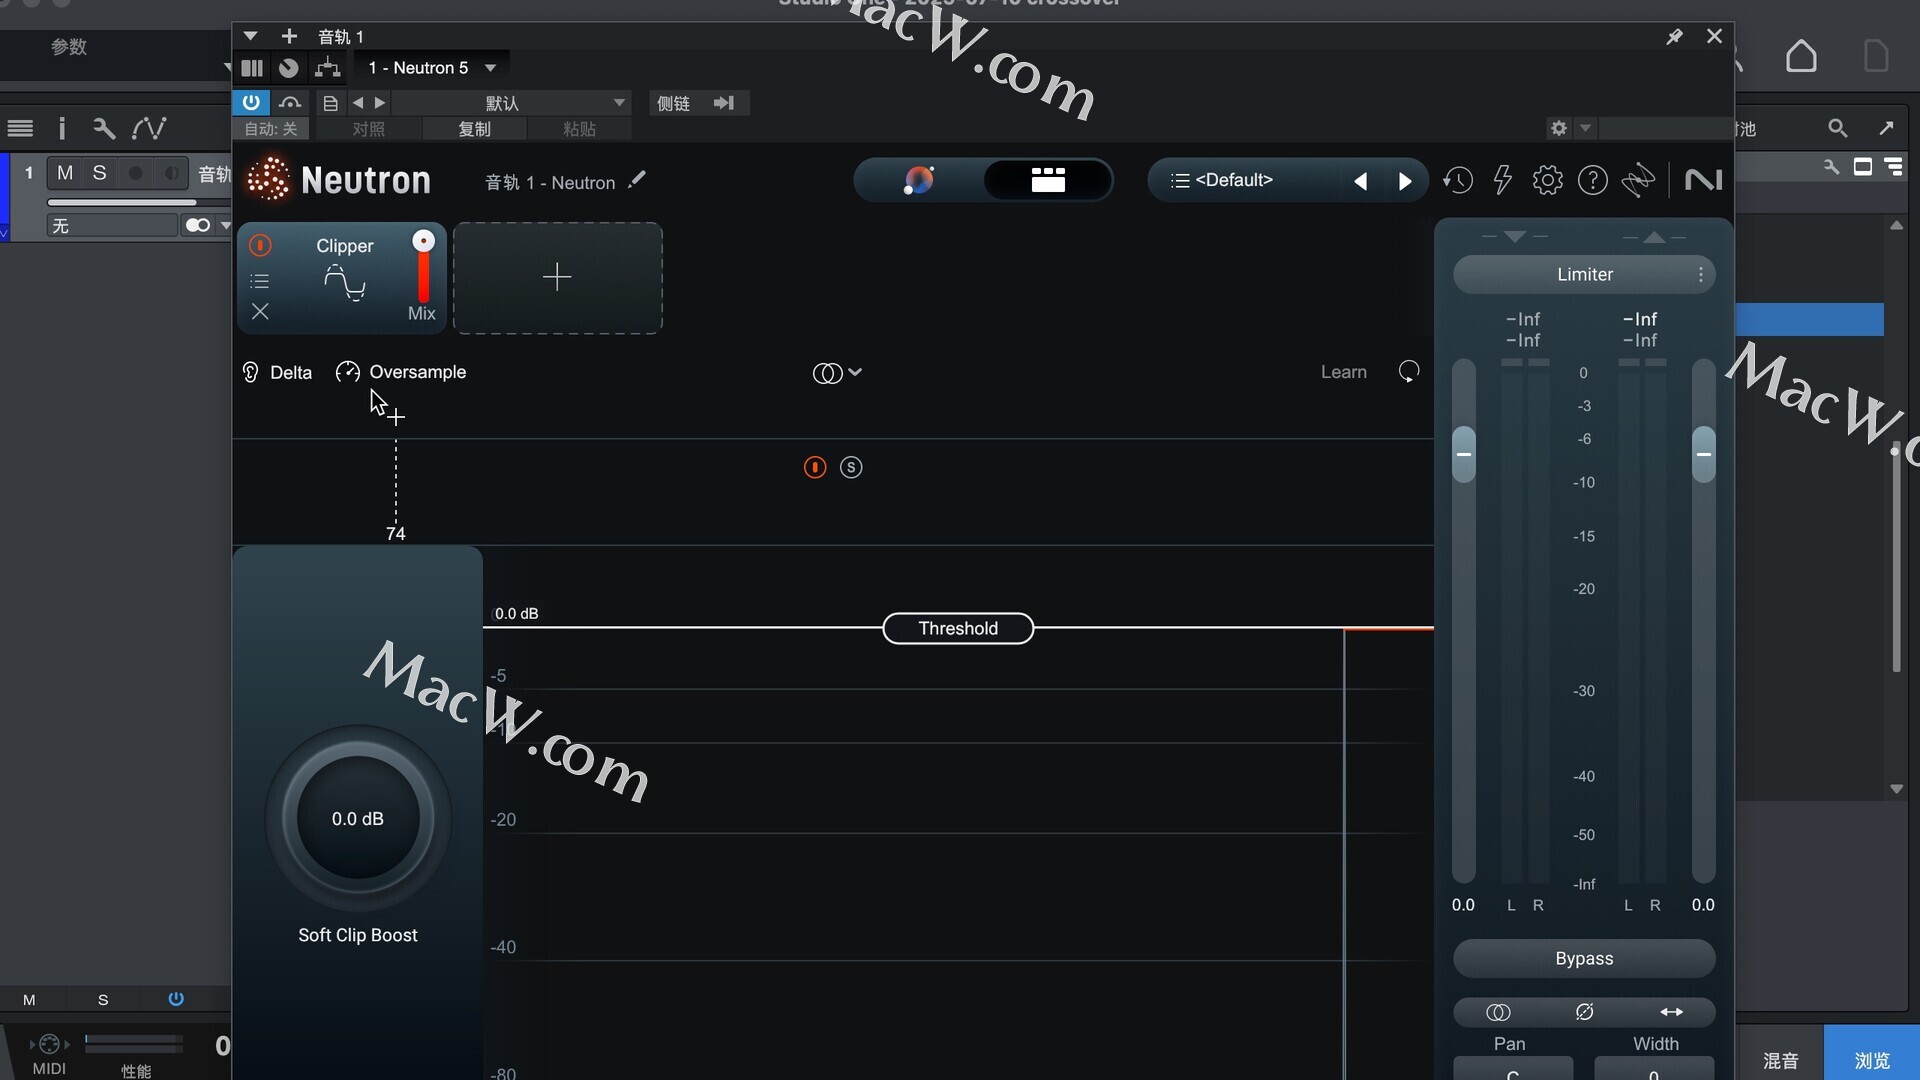Open the <Default> preset browser dropdown

[1234, 180]
